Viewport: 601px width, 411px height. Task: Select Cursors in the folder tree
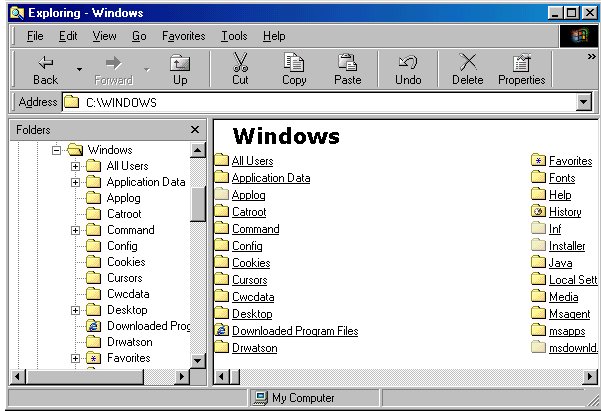point(125,278)
